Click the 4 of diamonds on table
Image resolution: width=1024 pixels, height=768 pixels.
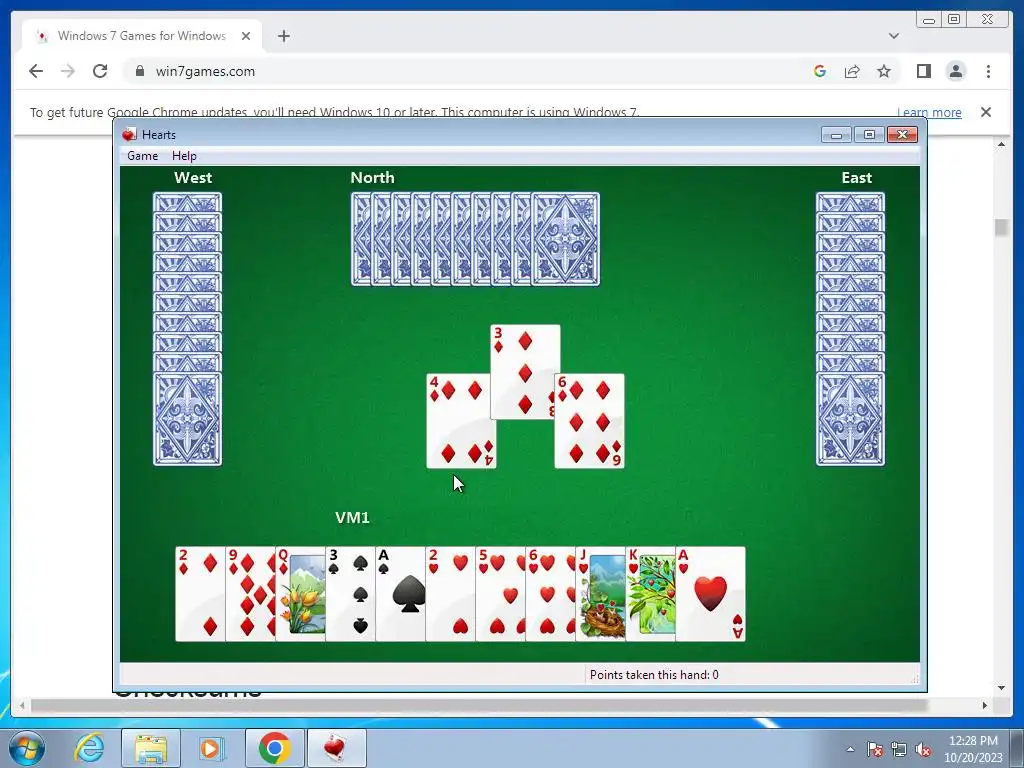(460, 421)
